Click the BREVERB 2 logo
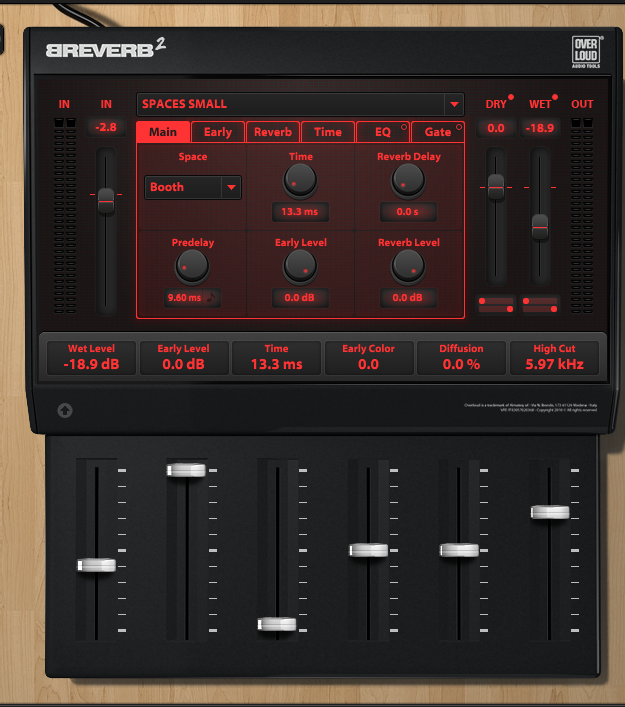This screenshot has width=625, height=707. [106, 48]
